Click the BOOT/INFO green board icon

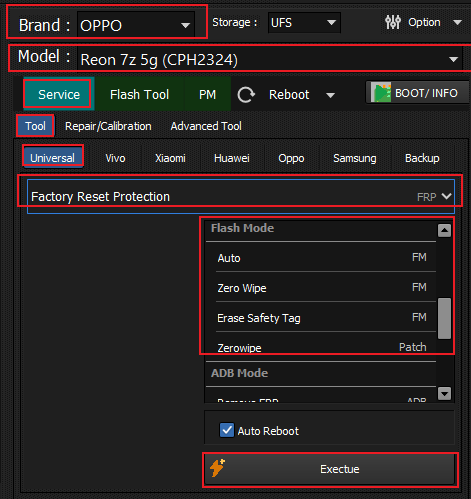tap(381, 93)
